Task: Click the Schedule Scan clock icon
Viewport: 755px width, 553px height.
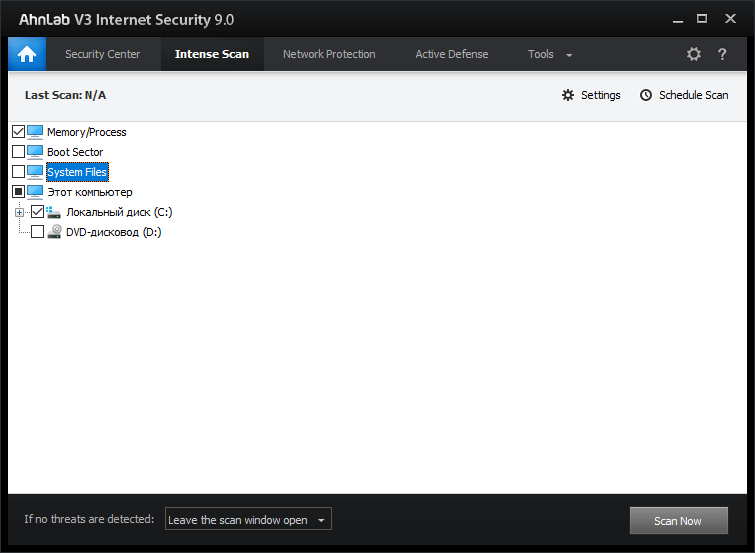Action: (646, 95)
